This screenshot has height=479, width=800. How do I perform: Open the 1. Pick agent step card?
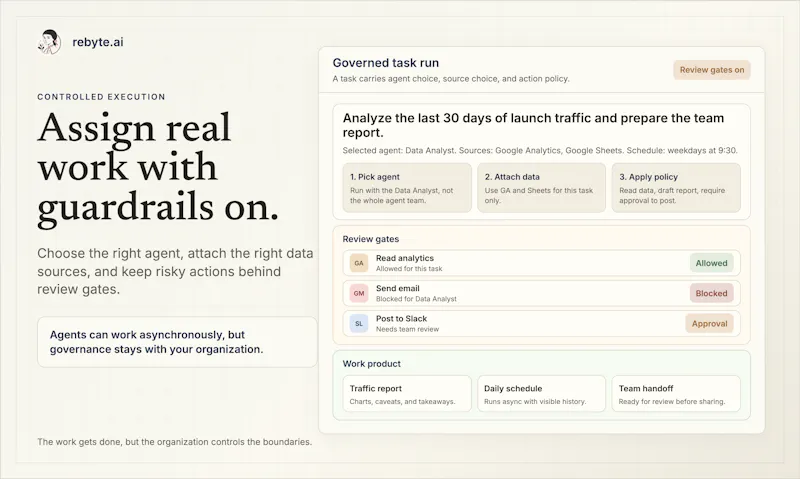[407, 188]
